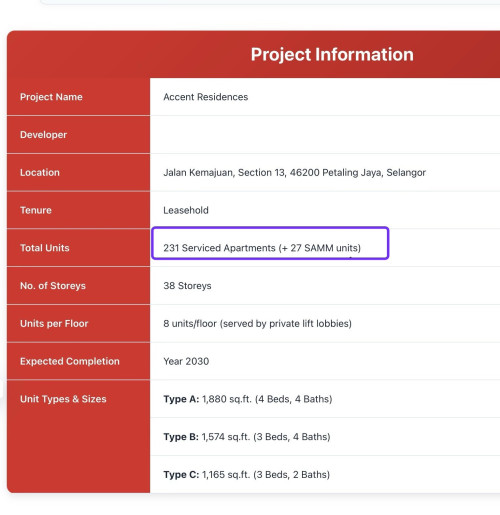Click the Type A 1,880 sq.ft. row

(325, 399)
